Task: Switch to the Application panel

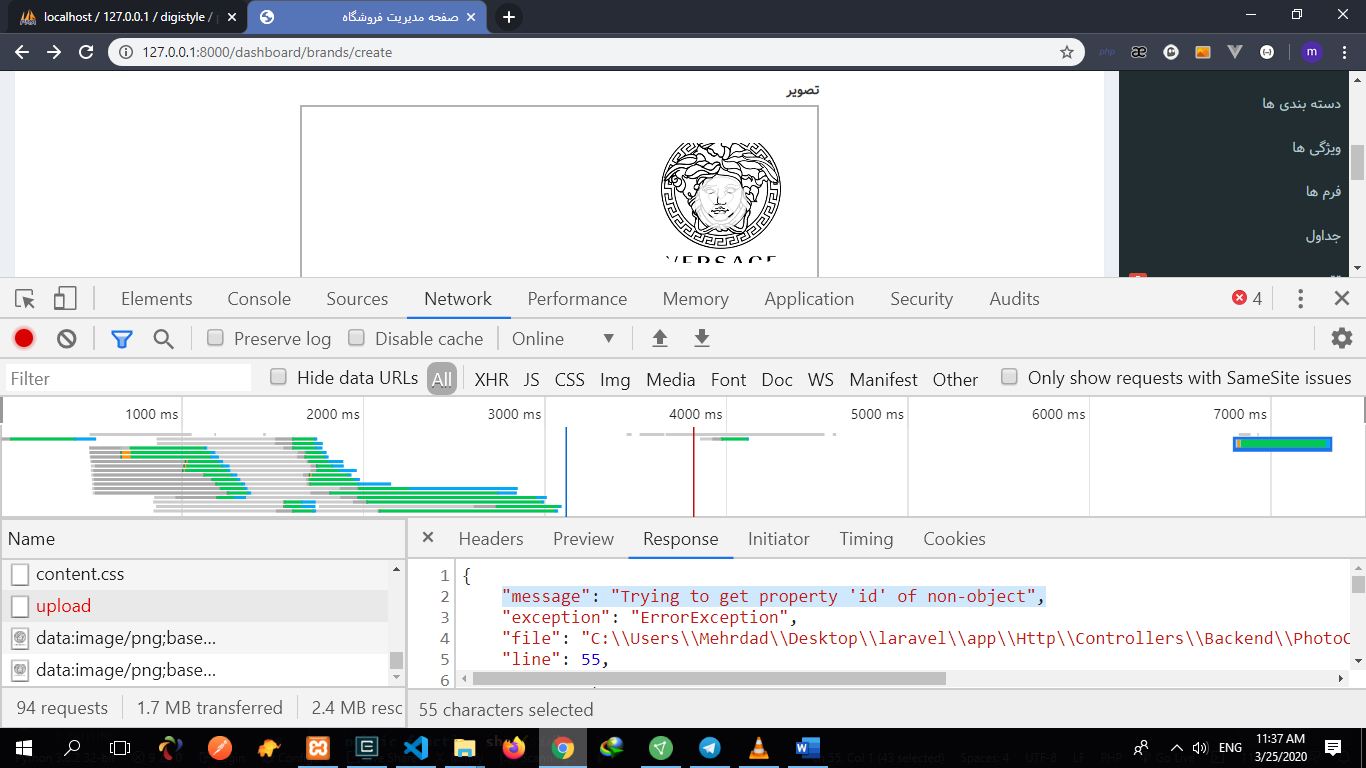Action: (809, 299)
